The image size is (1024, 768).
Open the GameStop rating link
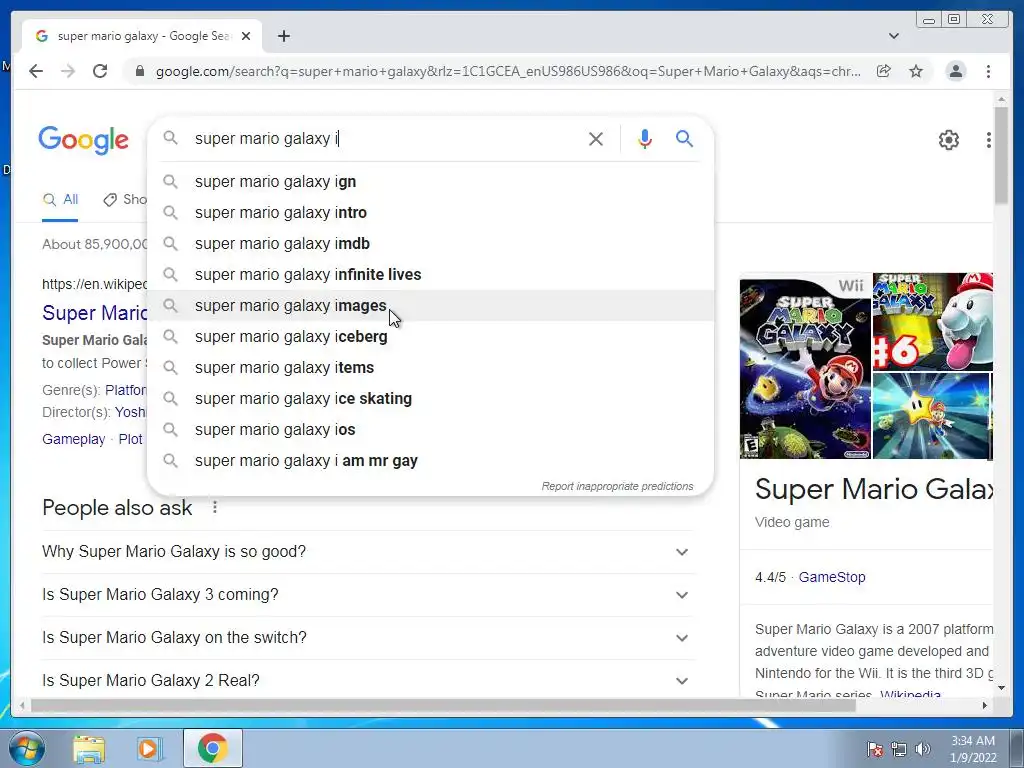click(831, 577)
